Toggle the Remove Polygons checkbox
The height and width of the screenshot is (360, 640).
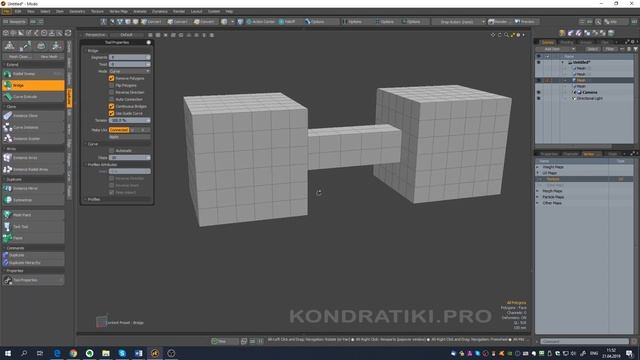pyautogui.click(x=111, y=78)
